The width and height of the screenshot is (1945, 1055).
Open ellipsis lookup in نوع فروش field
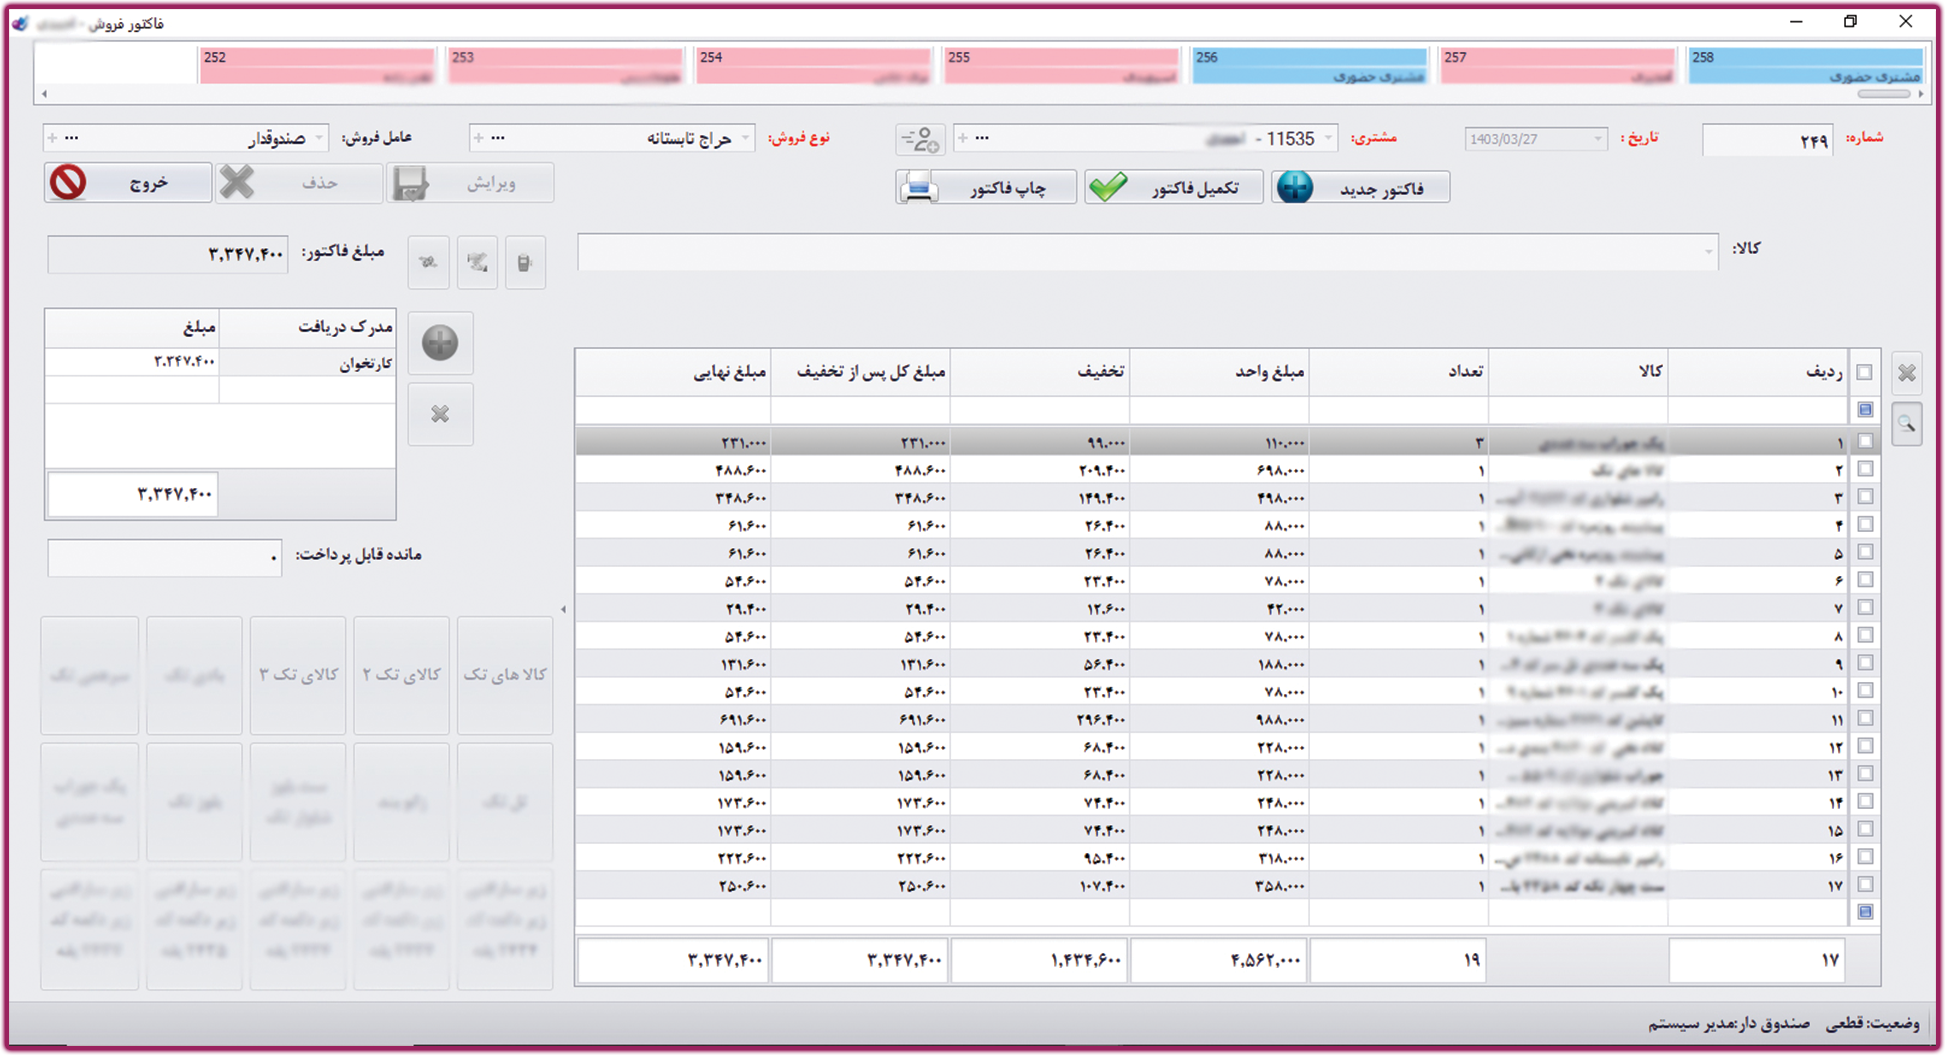pyautogui.click(x=498, y=138)
